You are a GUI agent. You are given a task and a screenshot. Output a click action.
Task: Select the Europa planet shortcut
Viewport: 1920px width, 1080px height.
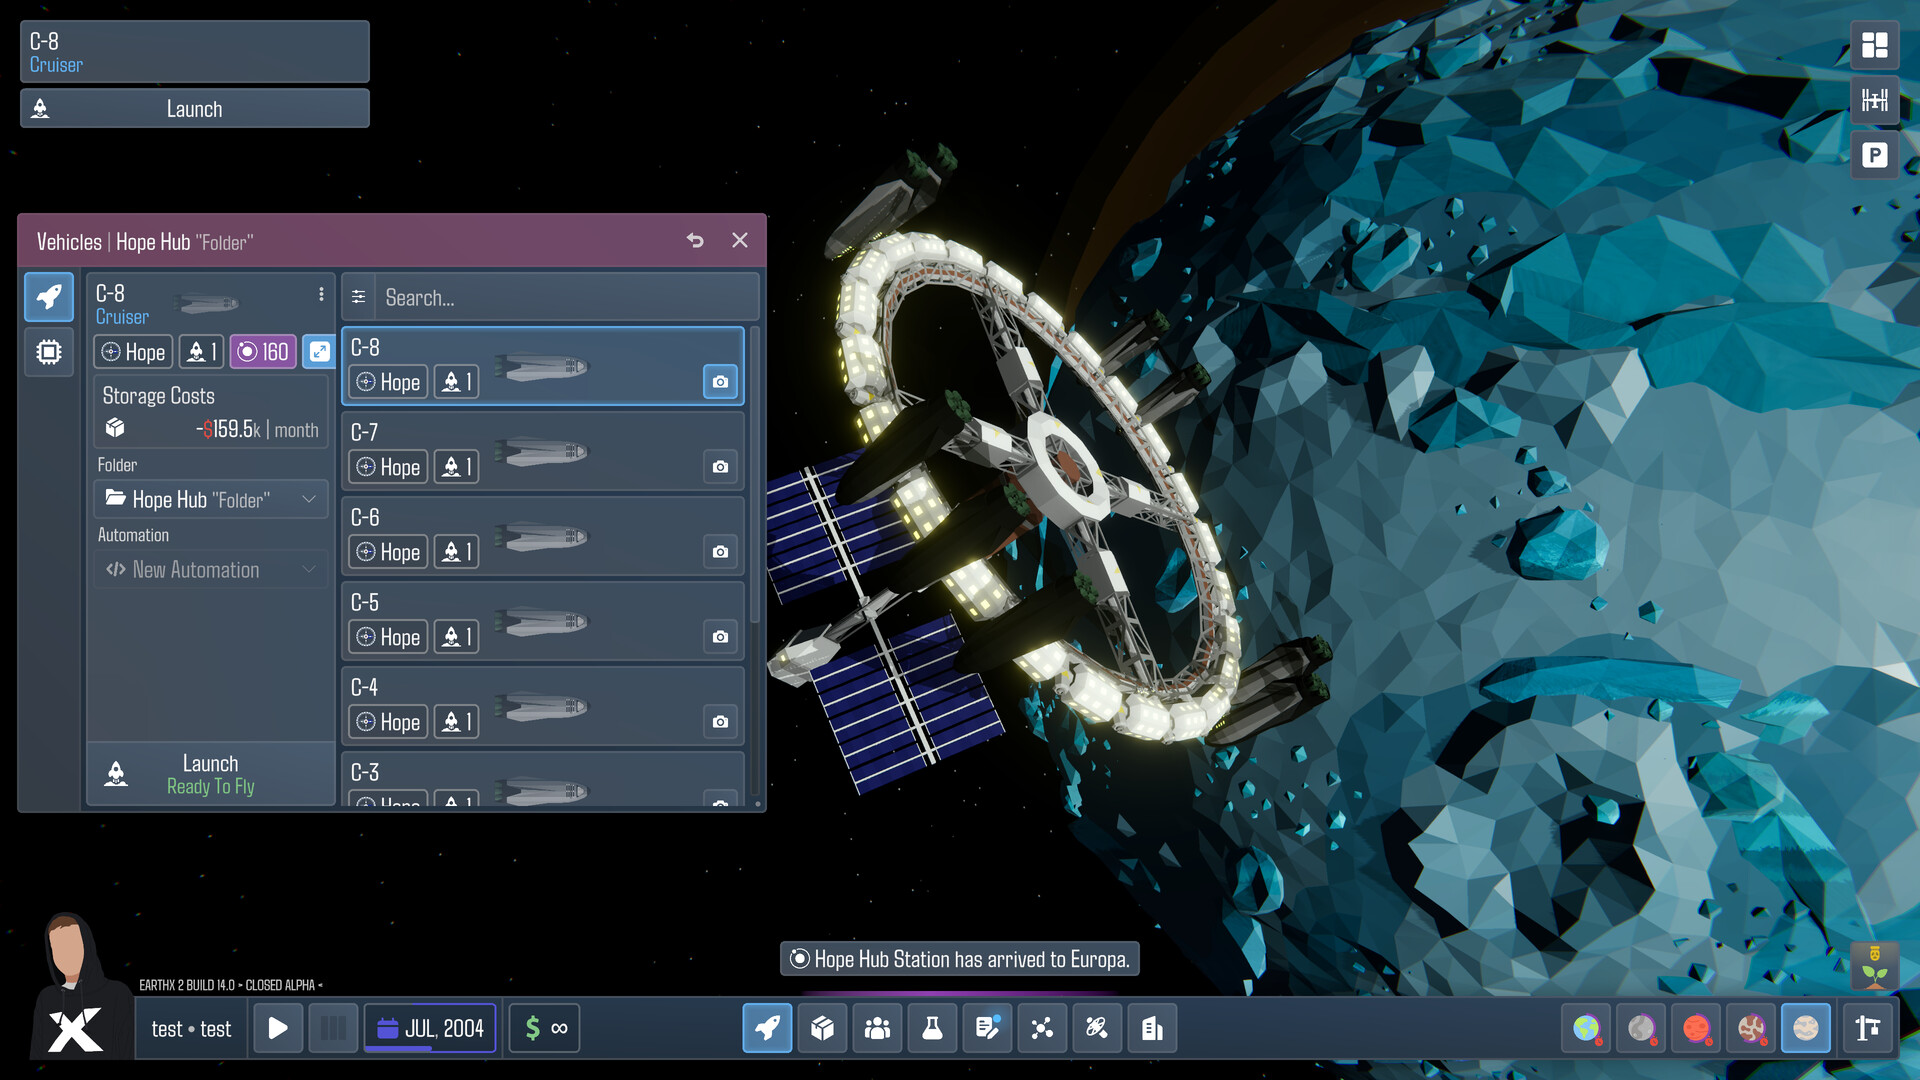point(1804,1027)
